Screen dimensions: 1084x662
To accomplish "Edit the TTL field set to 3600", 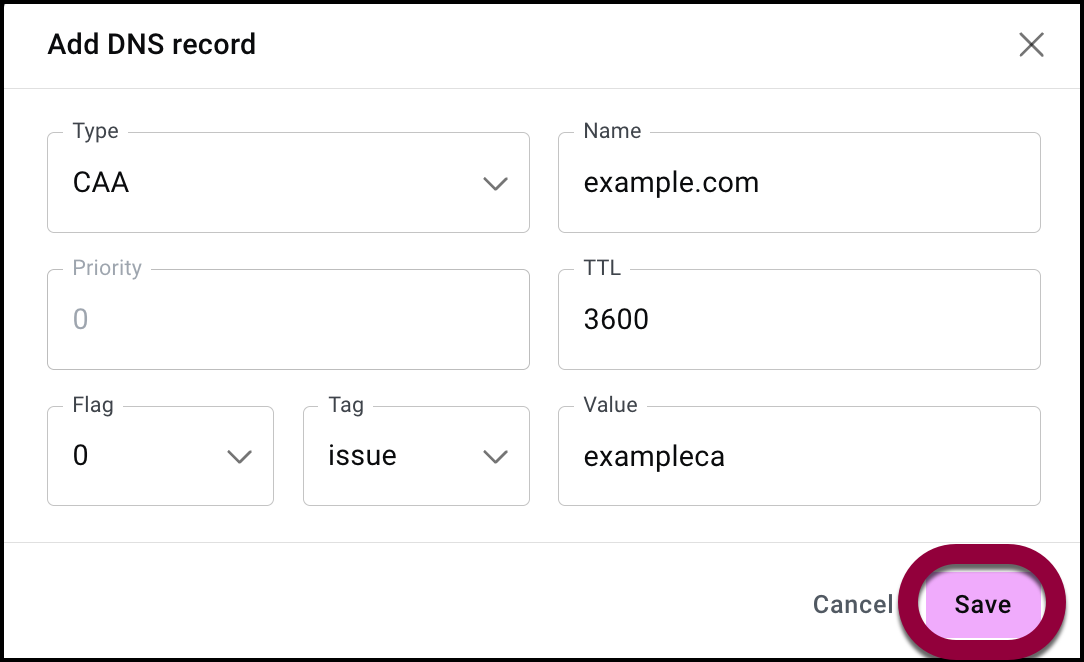I will pos(798,319).
